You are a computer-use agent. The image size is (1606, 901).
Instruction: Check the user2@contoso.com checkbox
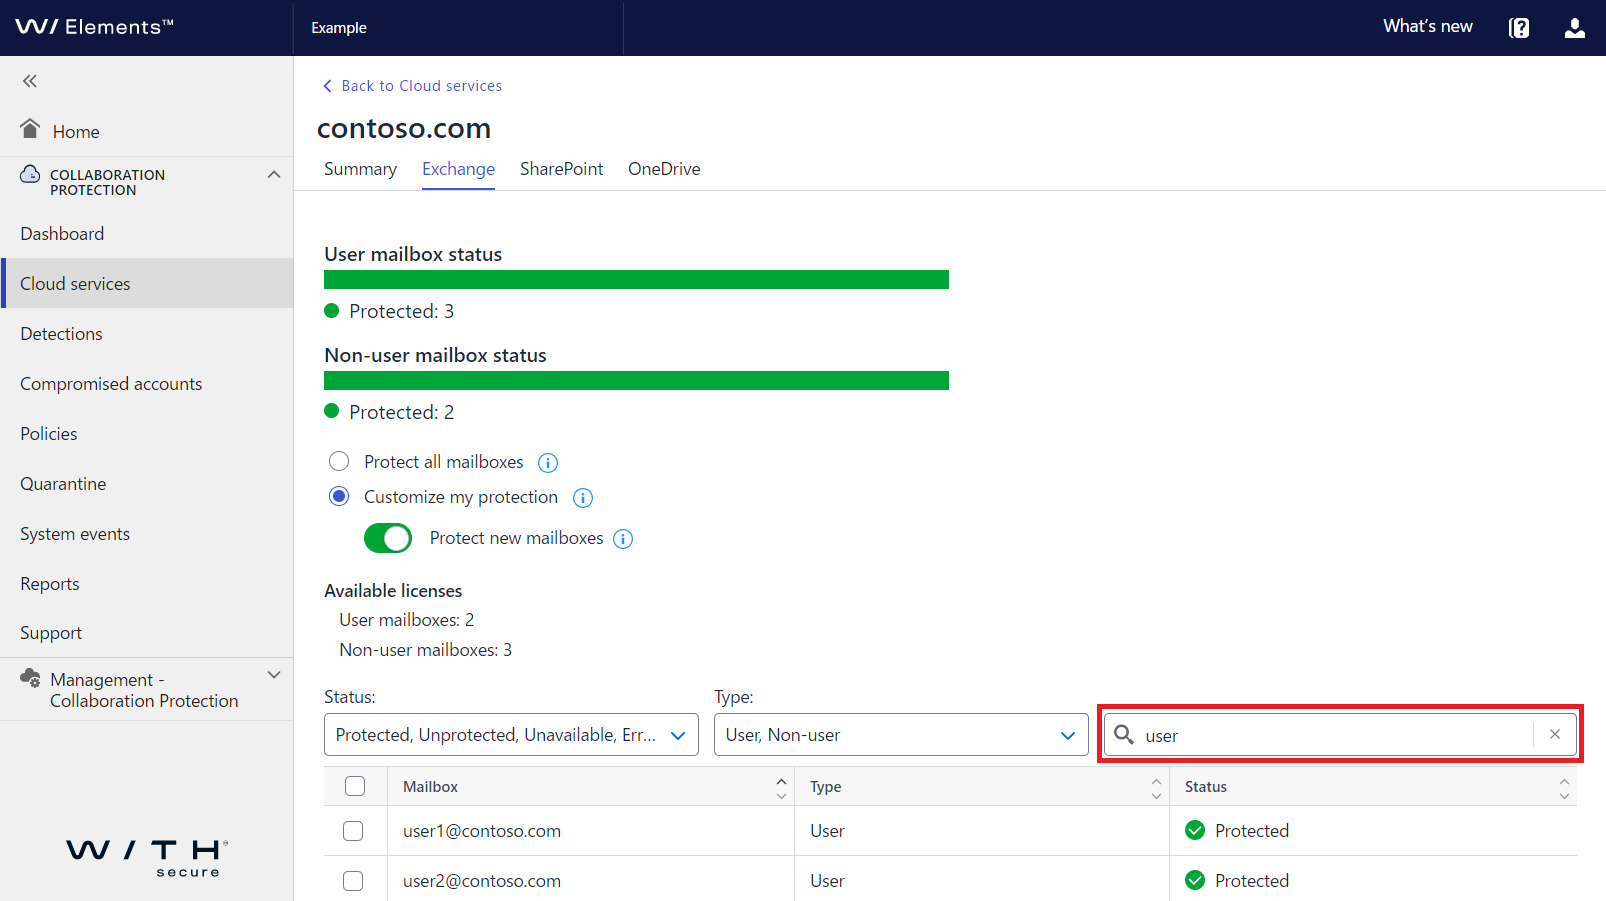(x=353, y=881)
